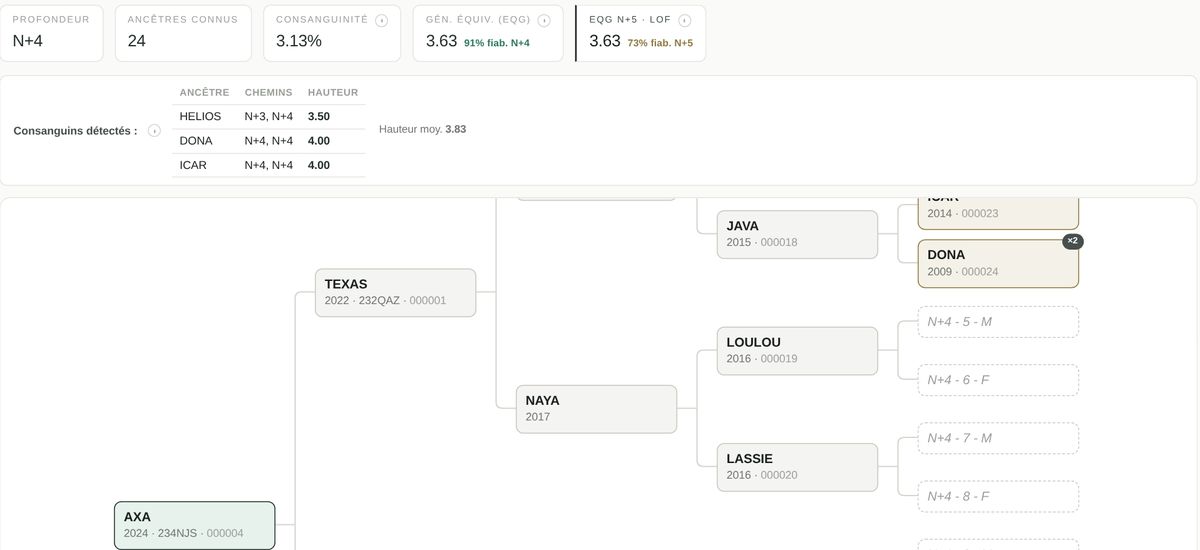Click the ICAR row in consanguins table
This screenshot has width=1200, height=550.
coord(268,165)
